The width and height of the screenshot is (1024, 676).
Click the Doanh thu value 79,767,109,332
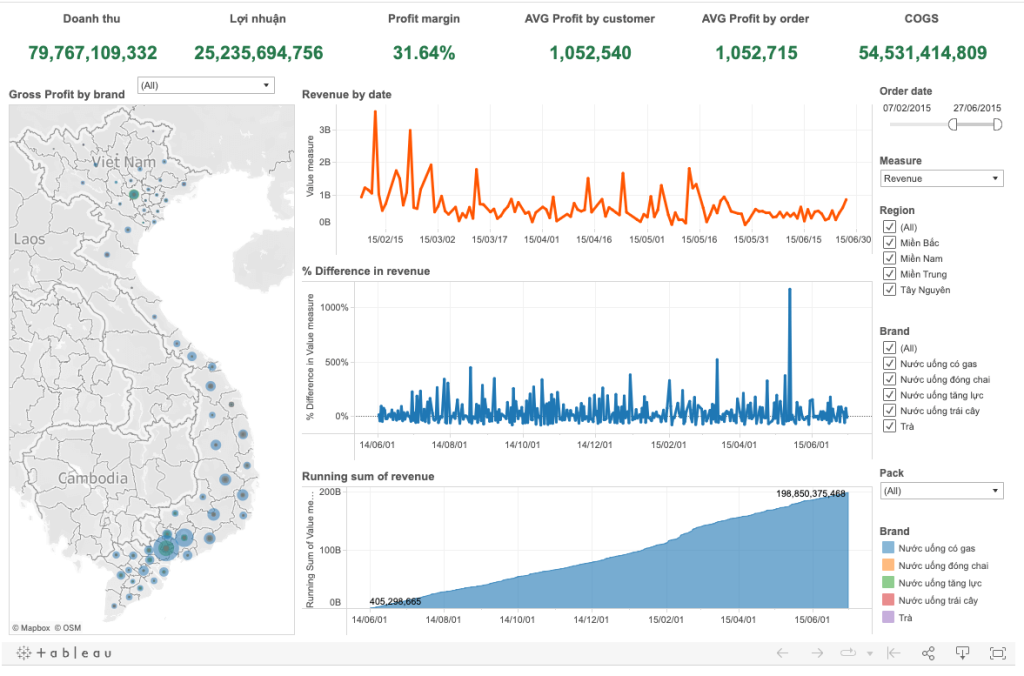(93, 53)
